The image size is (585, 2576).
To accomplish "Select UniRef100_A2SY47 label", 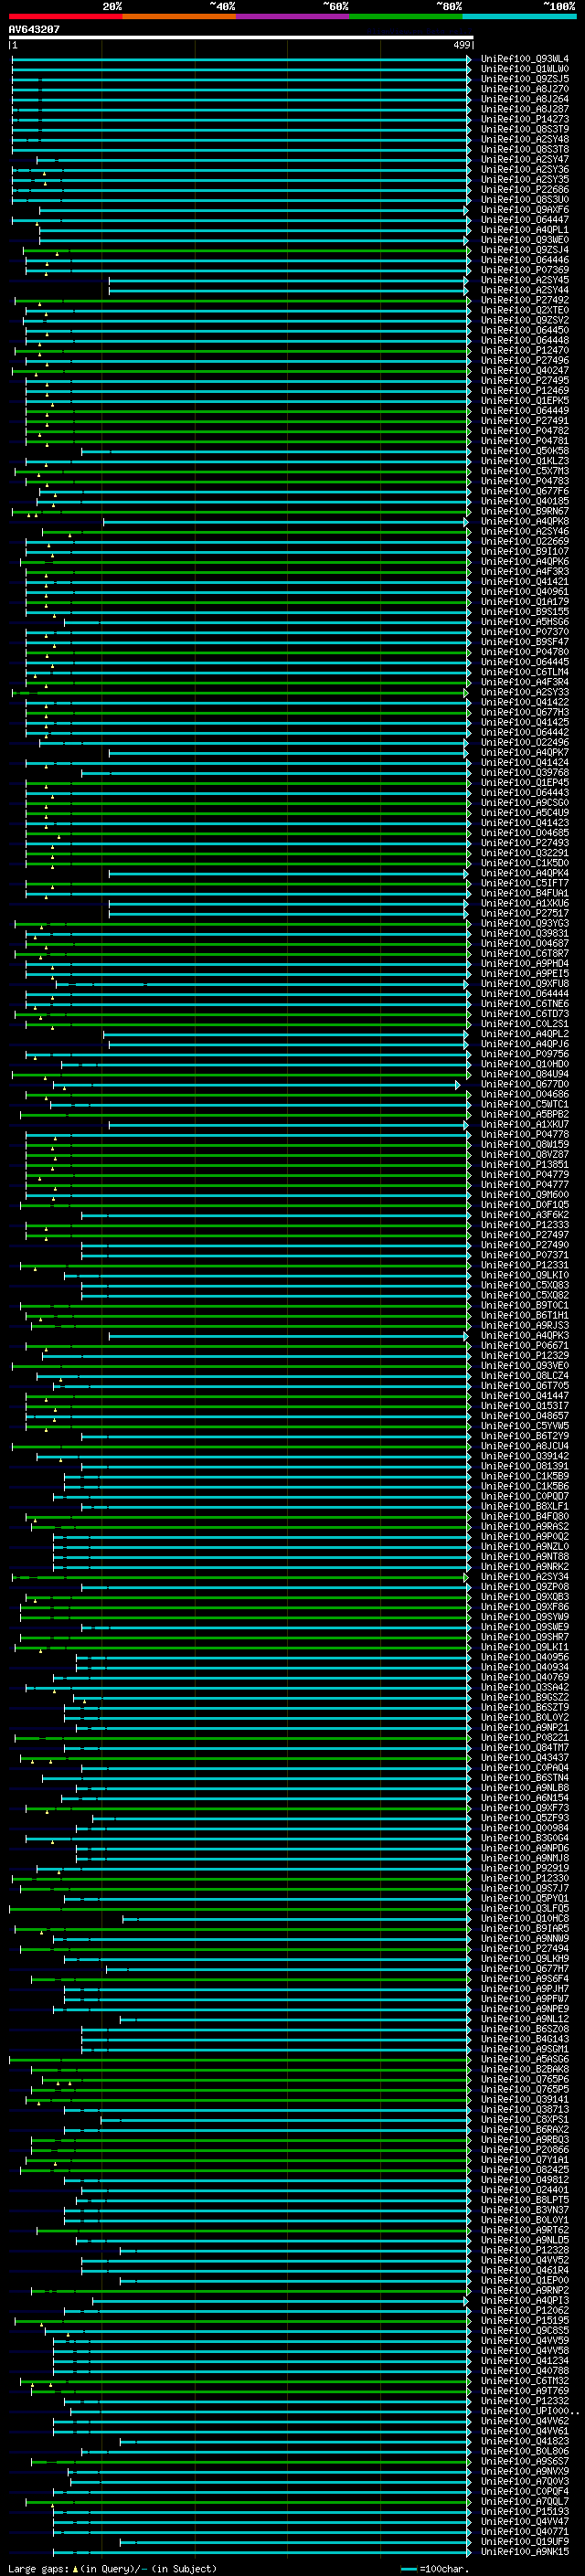I will 524,159.
